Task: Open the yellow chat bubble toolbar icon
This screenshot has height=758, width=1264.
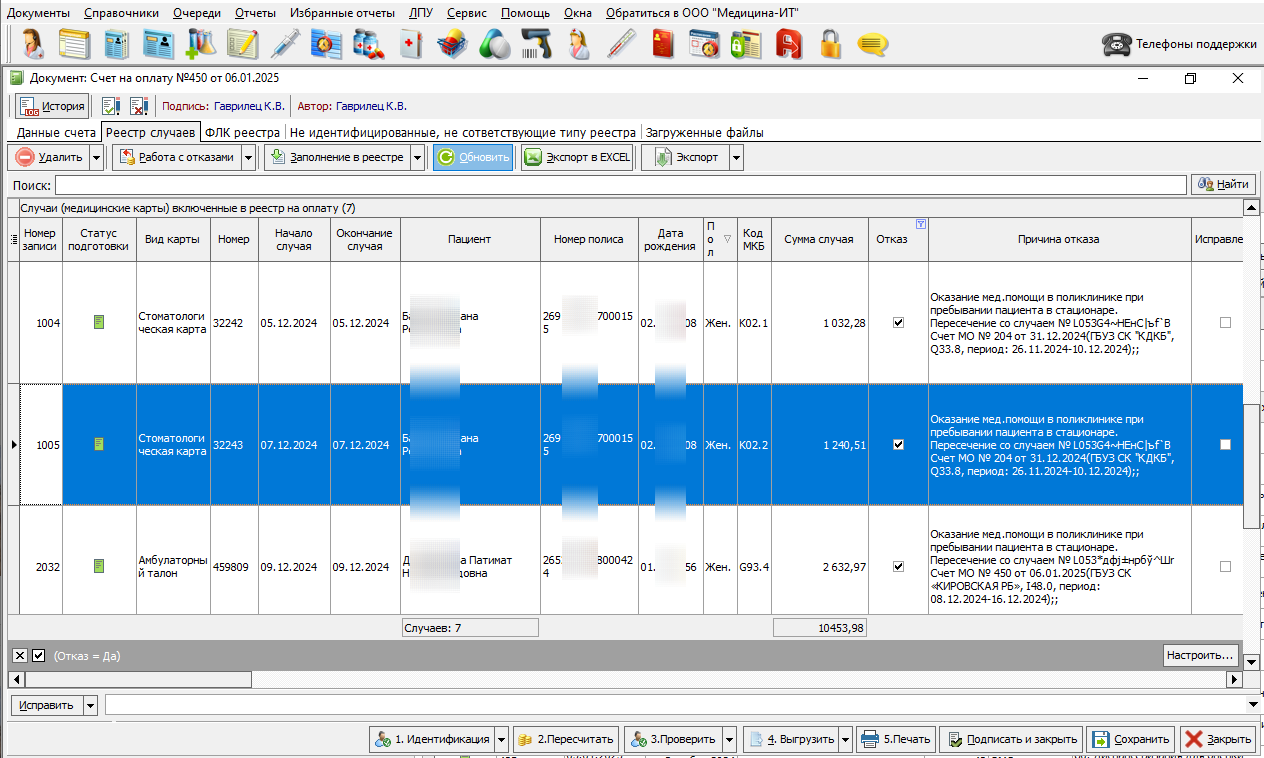Action: (873, 44)
